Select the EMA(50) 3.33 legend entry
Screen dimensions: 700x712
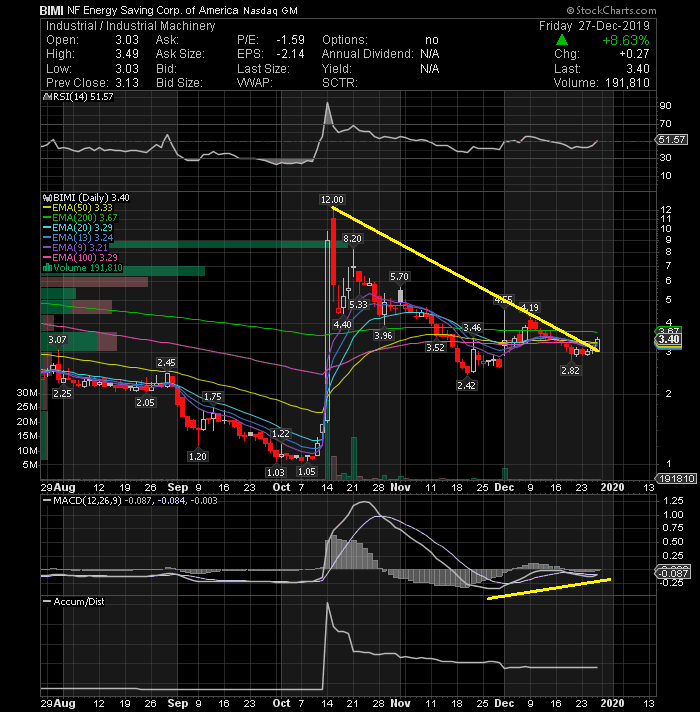78,208
